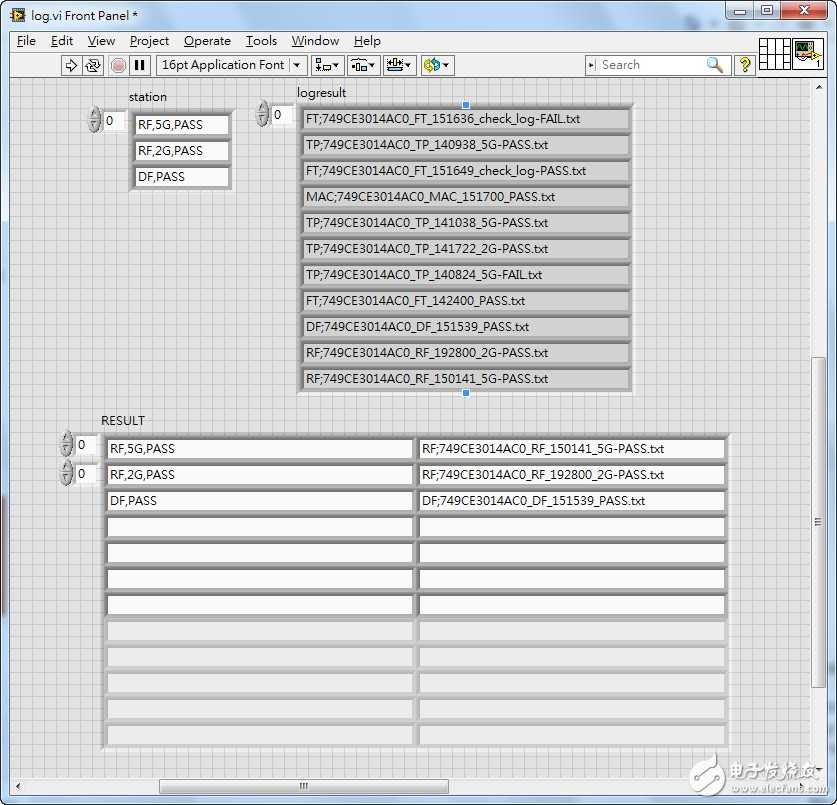
Task: Open the Reorder tool
Action: pyautogui.click(x=437, y=65)
